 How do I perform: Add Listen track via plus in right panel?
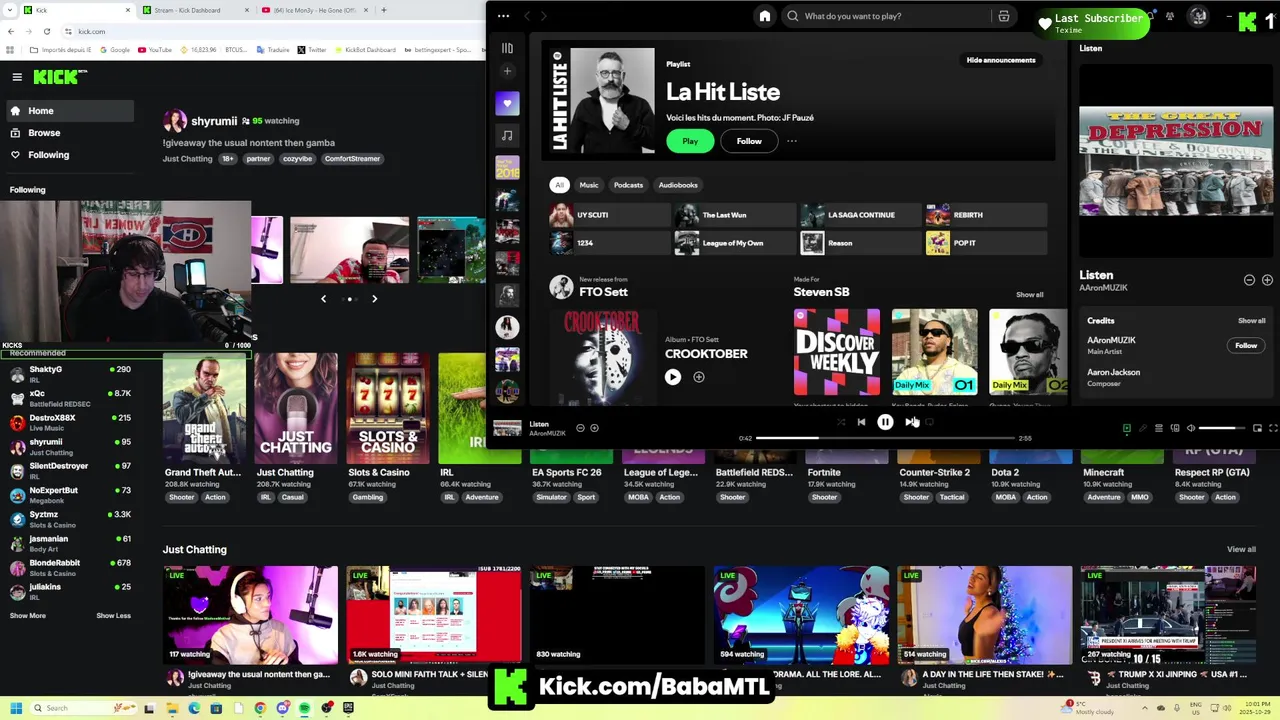pos(1267,280)
